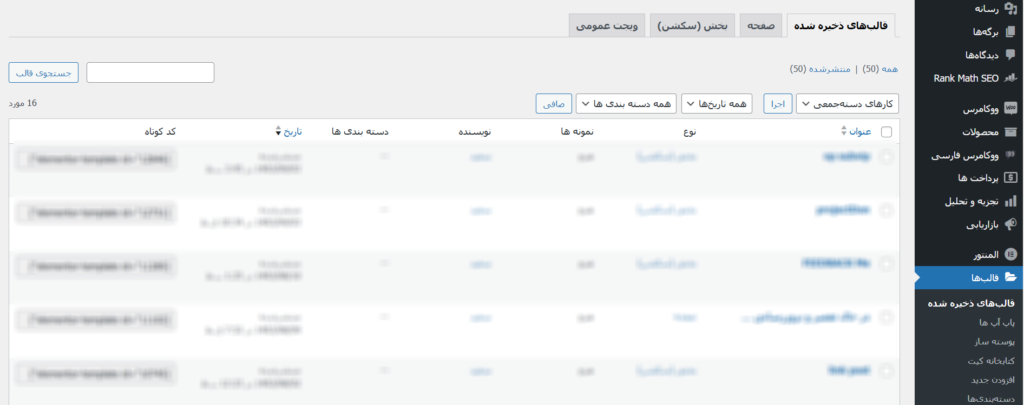Select the second template row checkbox
The width and height of the screenshot is (1024, 405).
[886, 209]
